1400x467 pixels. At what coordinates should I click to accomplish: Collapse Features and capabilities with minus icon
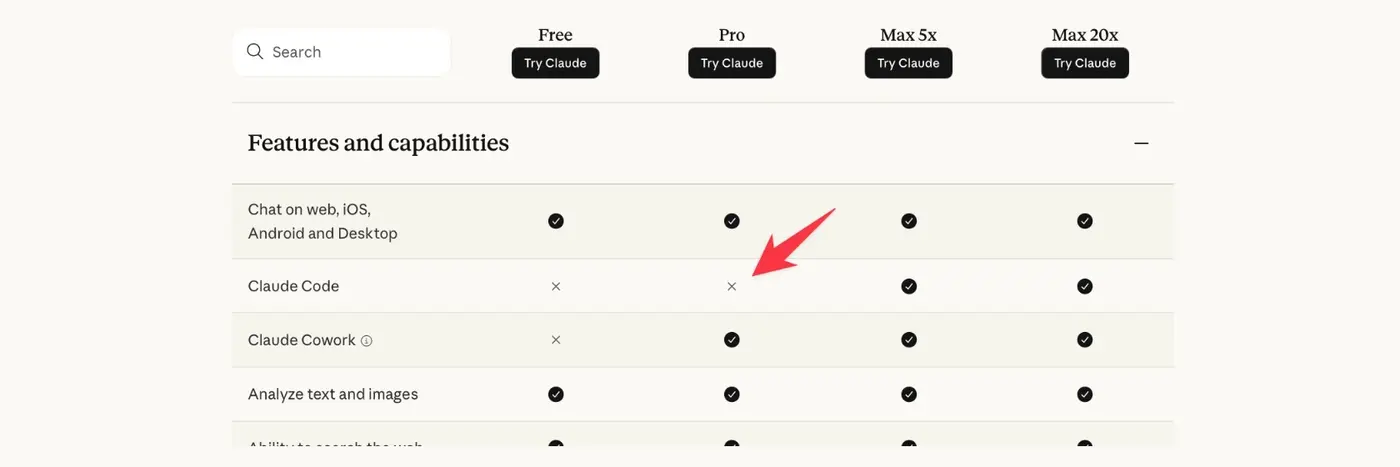point(1141,143)
